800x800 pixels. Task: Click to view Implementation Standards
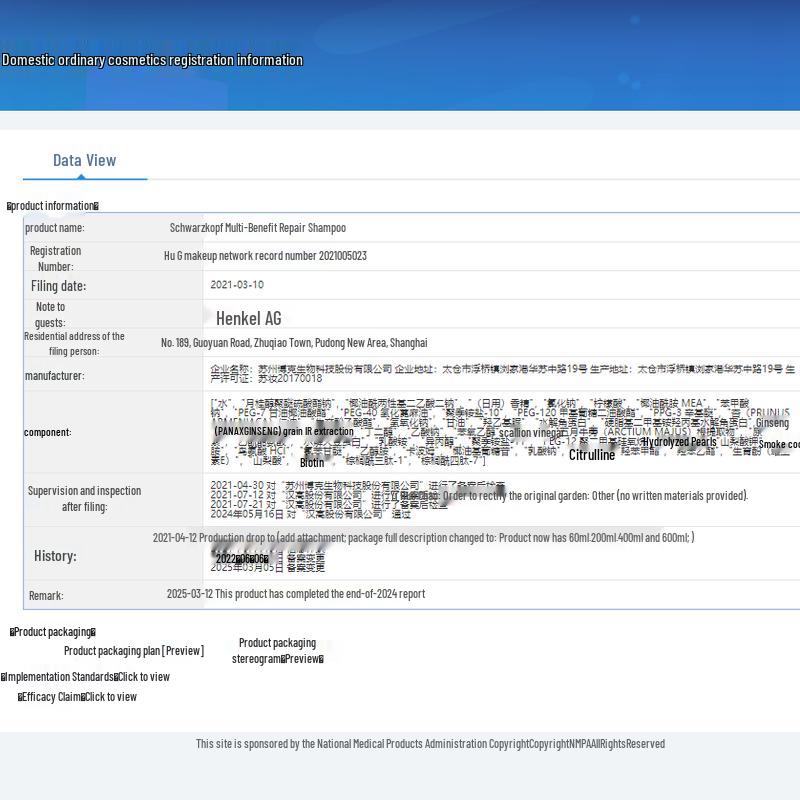(x=143, y=677)
